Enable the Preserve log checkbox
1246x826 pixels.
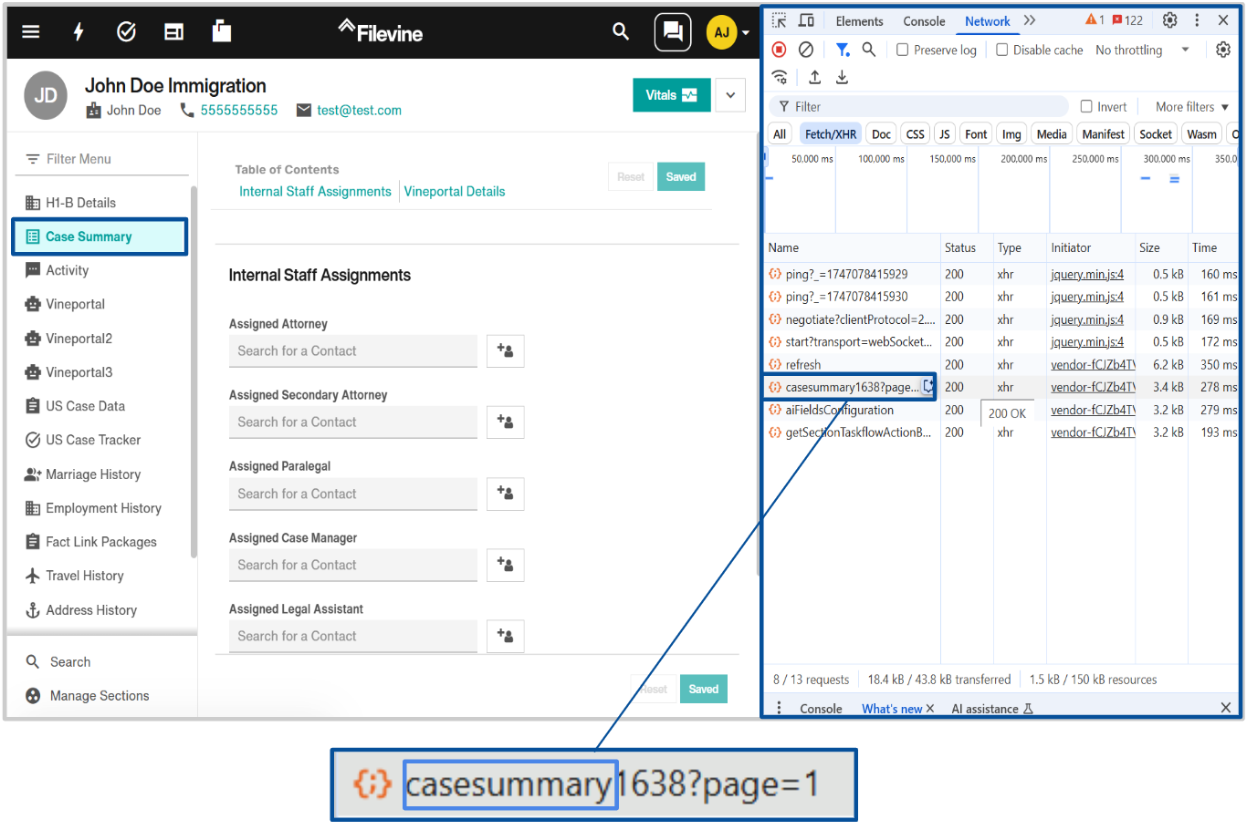tap(903, 50)
